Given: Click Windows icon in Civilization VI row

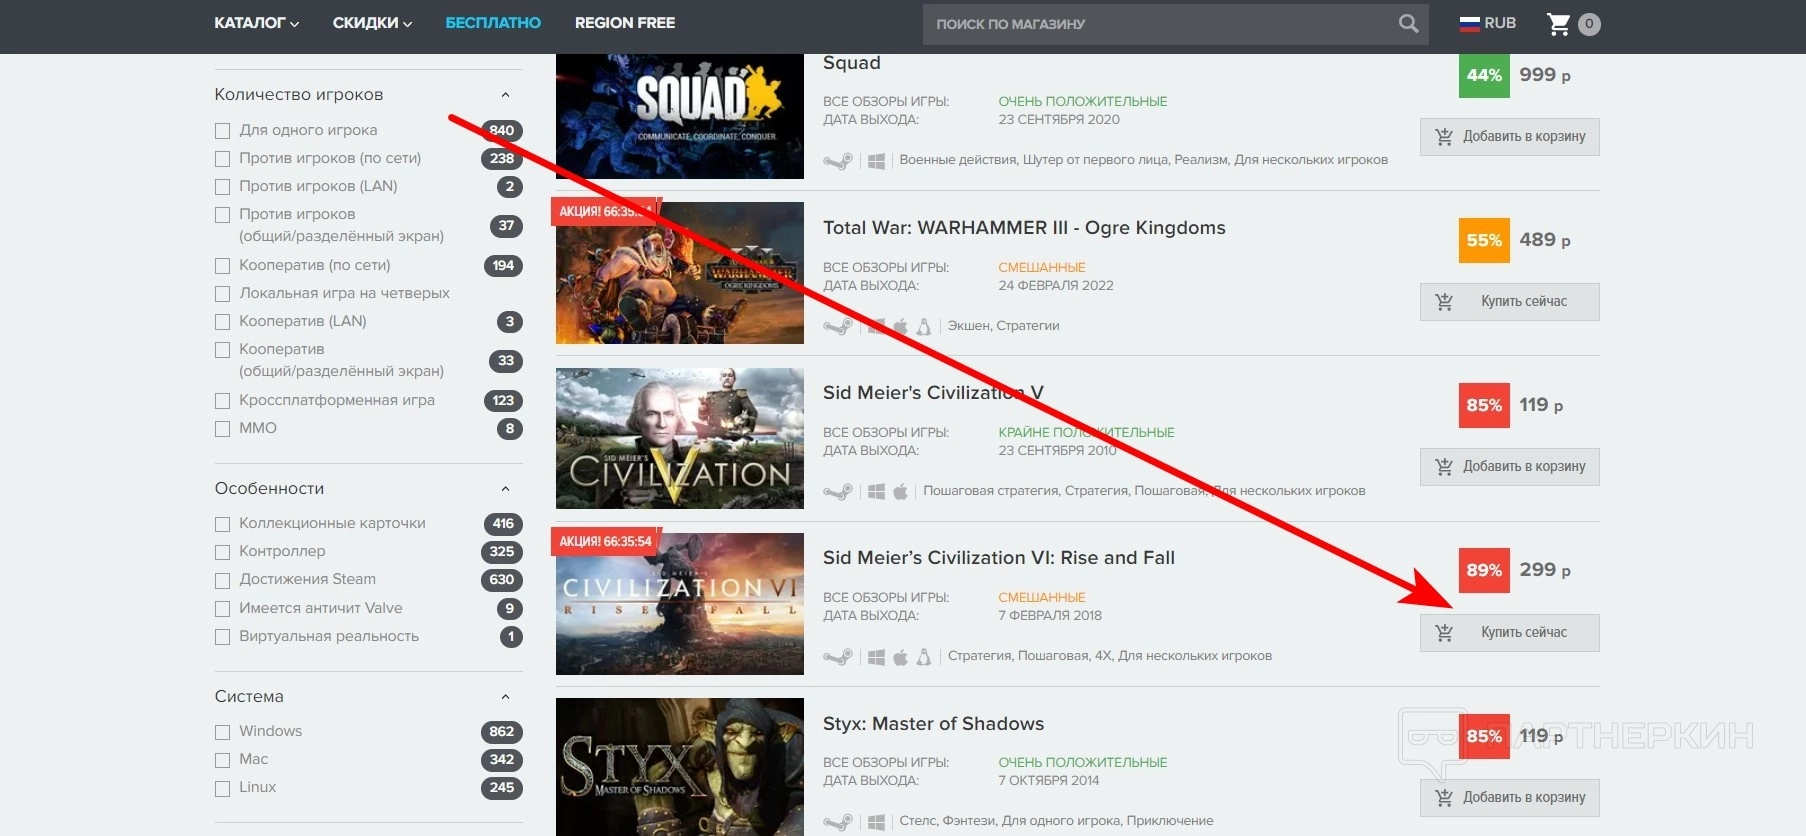Looking at the screenshot, I should tap(876, 657).
